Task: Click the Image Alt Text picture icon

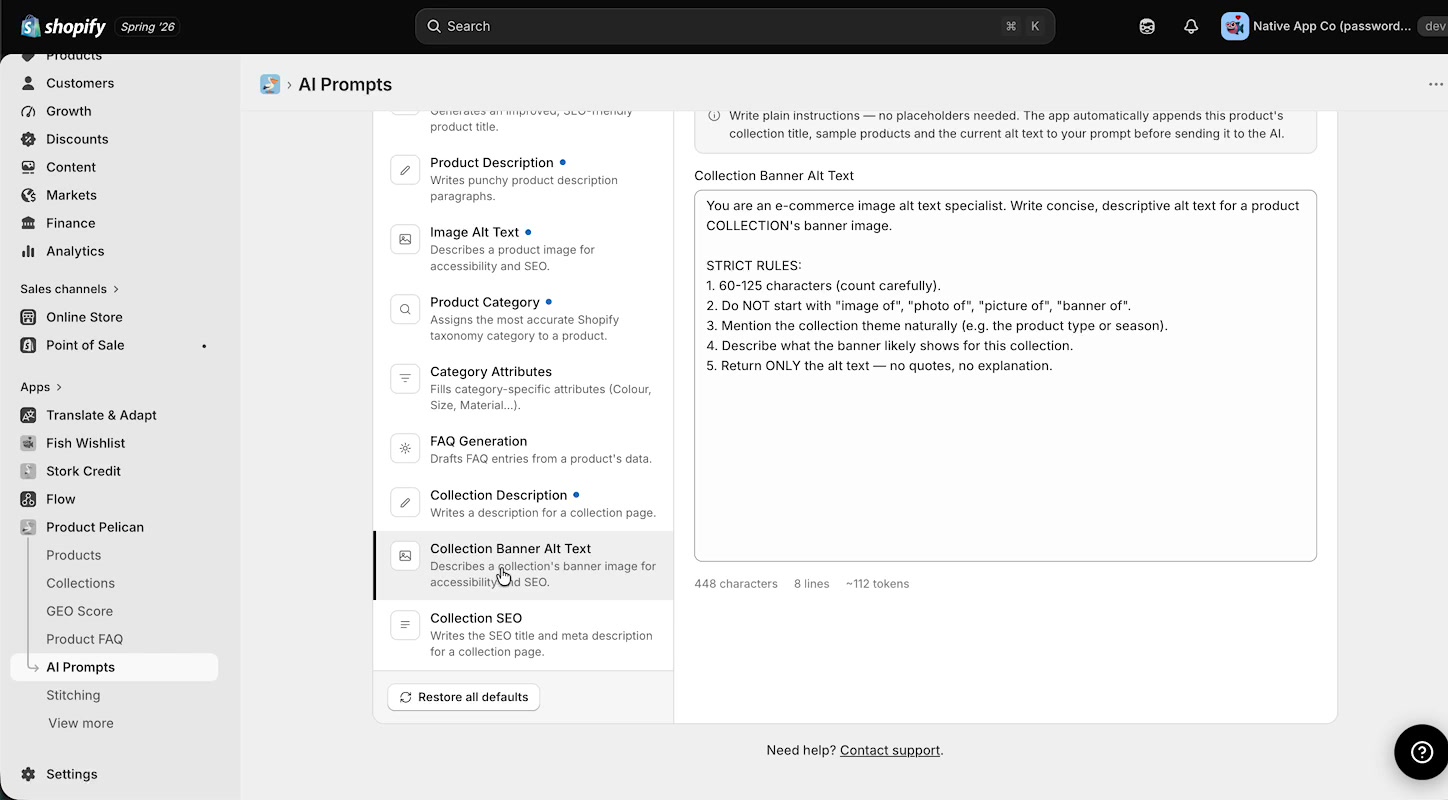Action: pyautogui.click(x=405, y=240)
